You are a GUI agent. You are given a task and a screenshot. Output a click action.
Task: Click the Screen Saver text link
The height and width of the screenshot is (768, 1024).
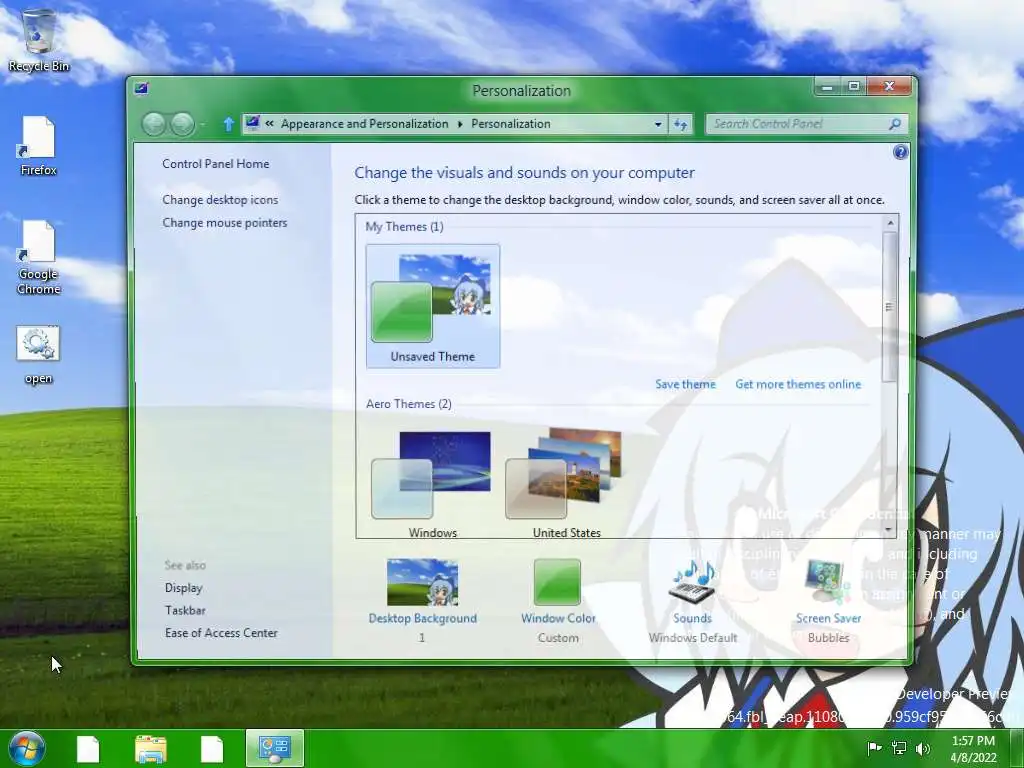pos(828,618)
